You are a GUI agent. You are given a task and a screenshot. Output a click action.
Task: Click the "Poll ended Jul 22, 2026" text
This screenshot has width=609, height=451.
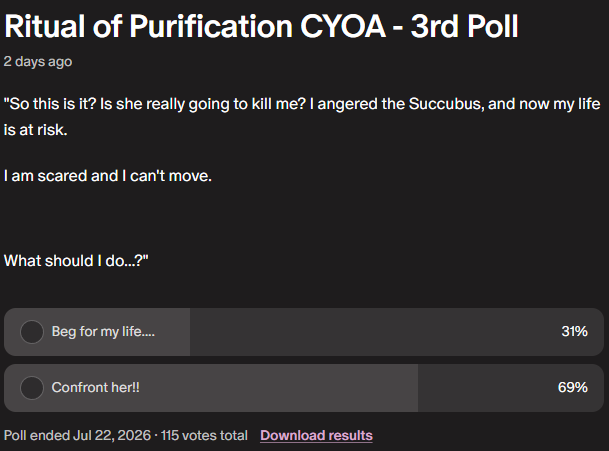coord(77,435)
